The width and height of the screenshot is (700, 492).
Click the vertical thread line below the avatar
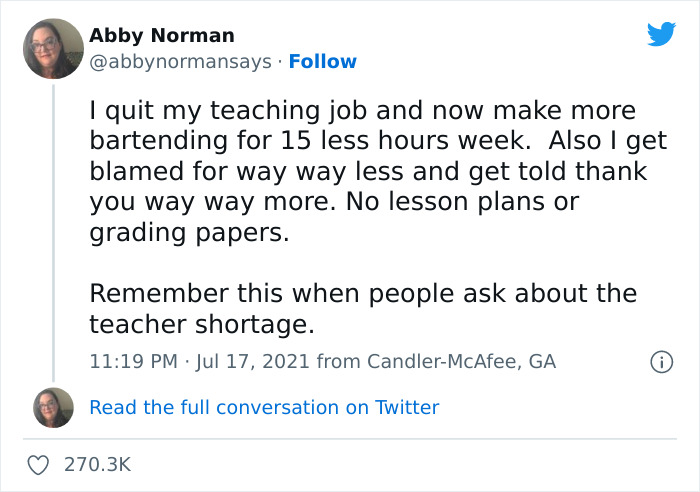coord(52,230)
